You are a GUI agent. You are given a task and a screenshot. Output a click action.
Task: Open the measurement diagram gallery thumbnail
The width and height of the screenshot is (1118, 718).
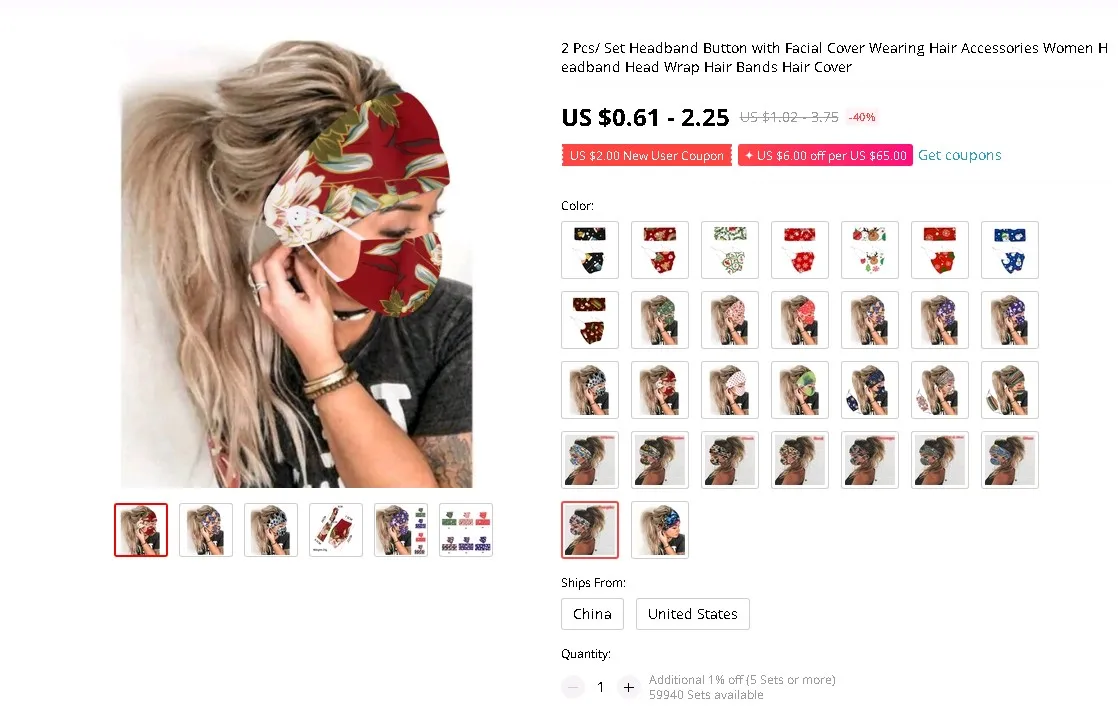click(336, 530)
